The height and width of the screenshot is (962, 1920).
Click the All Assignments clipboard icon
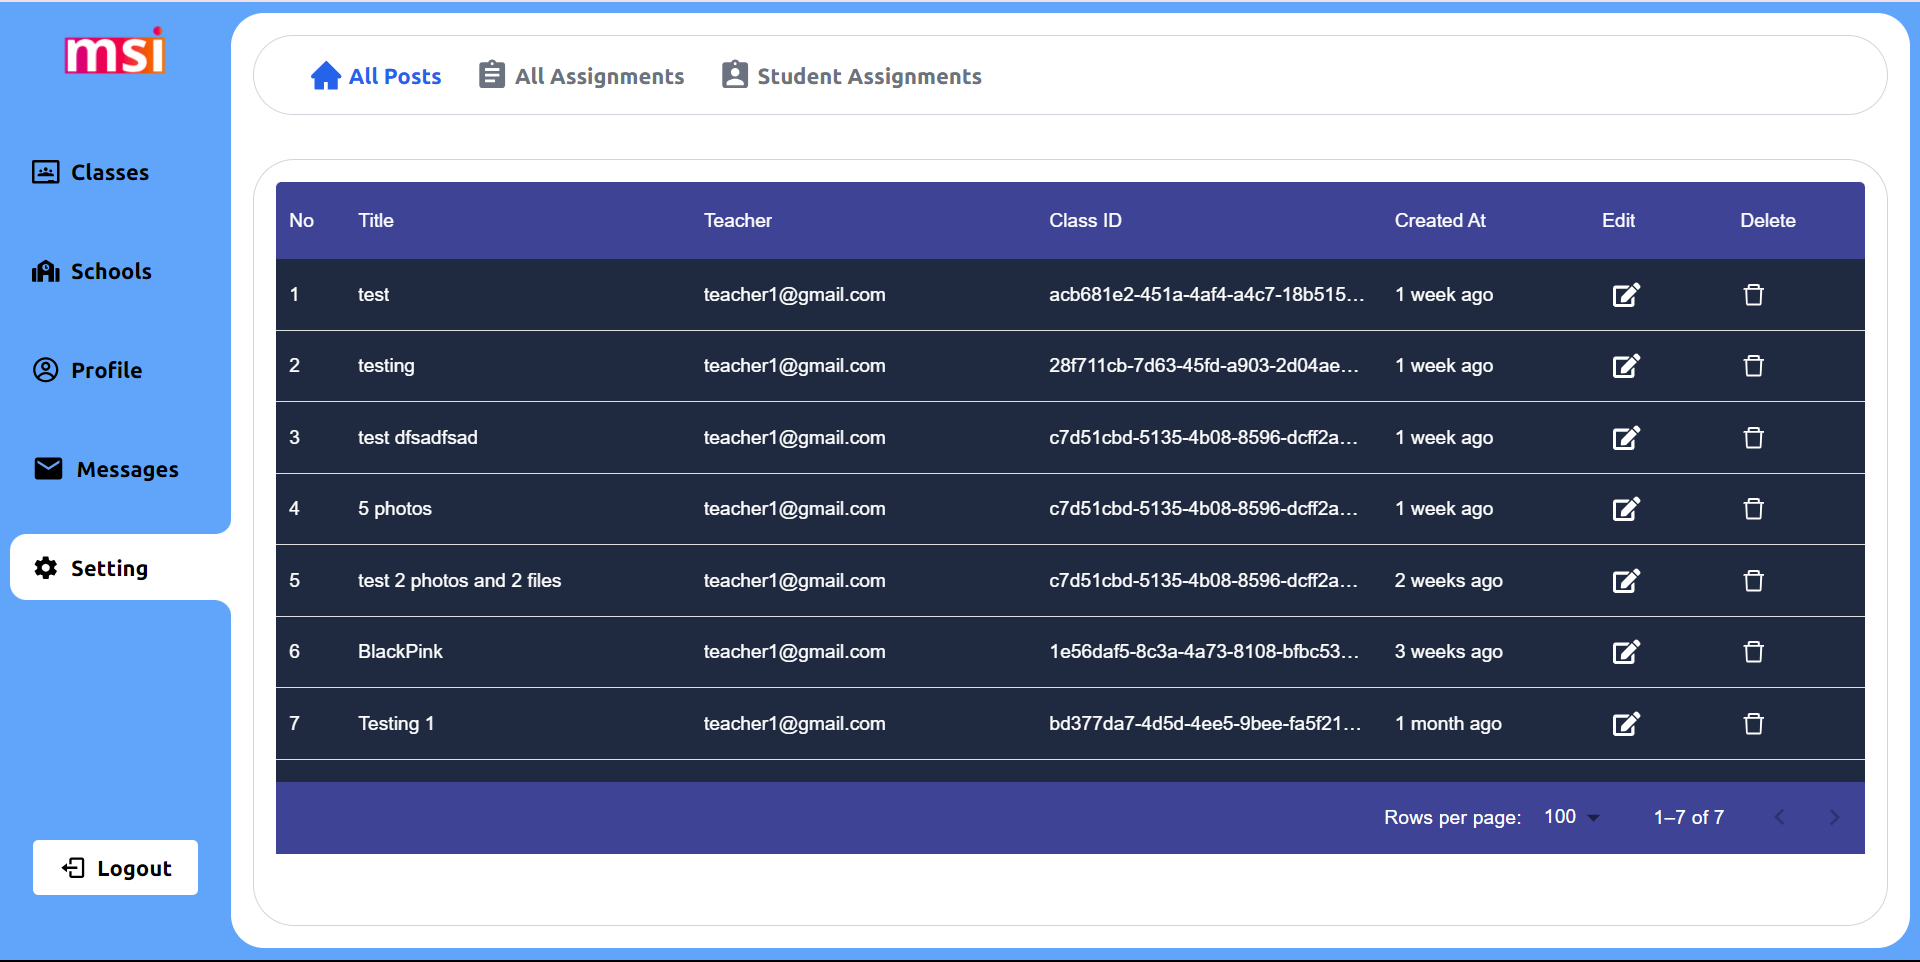tap(491, 75)
